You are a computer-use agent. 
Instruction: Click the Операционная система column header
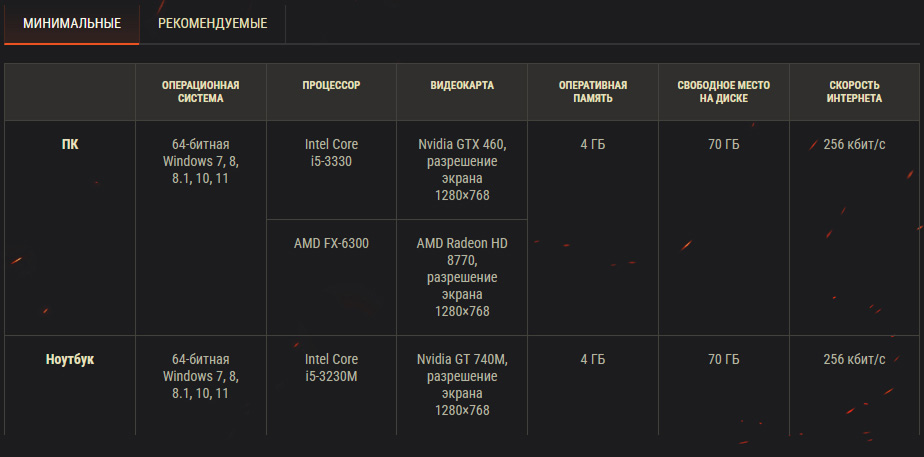pos(200,92)
